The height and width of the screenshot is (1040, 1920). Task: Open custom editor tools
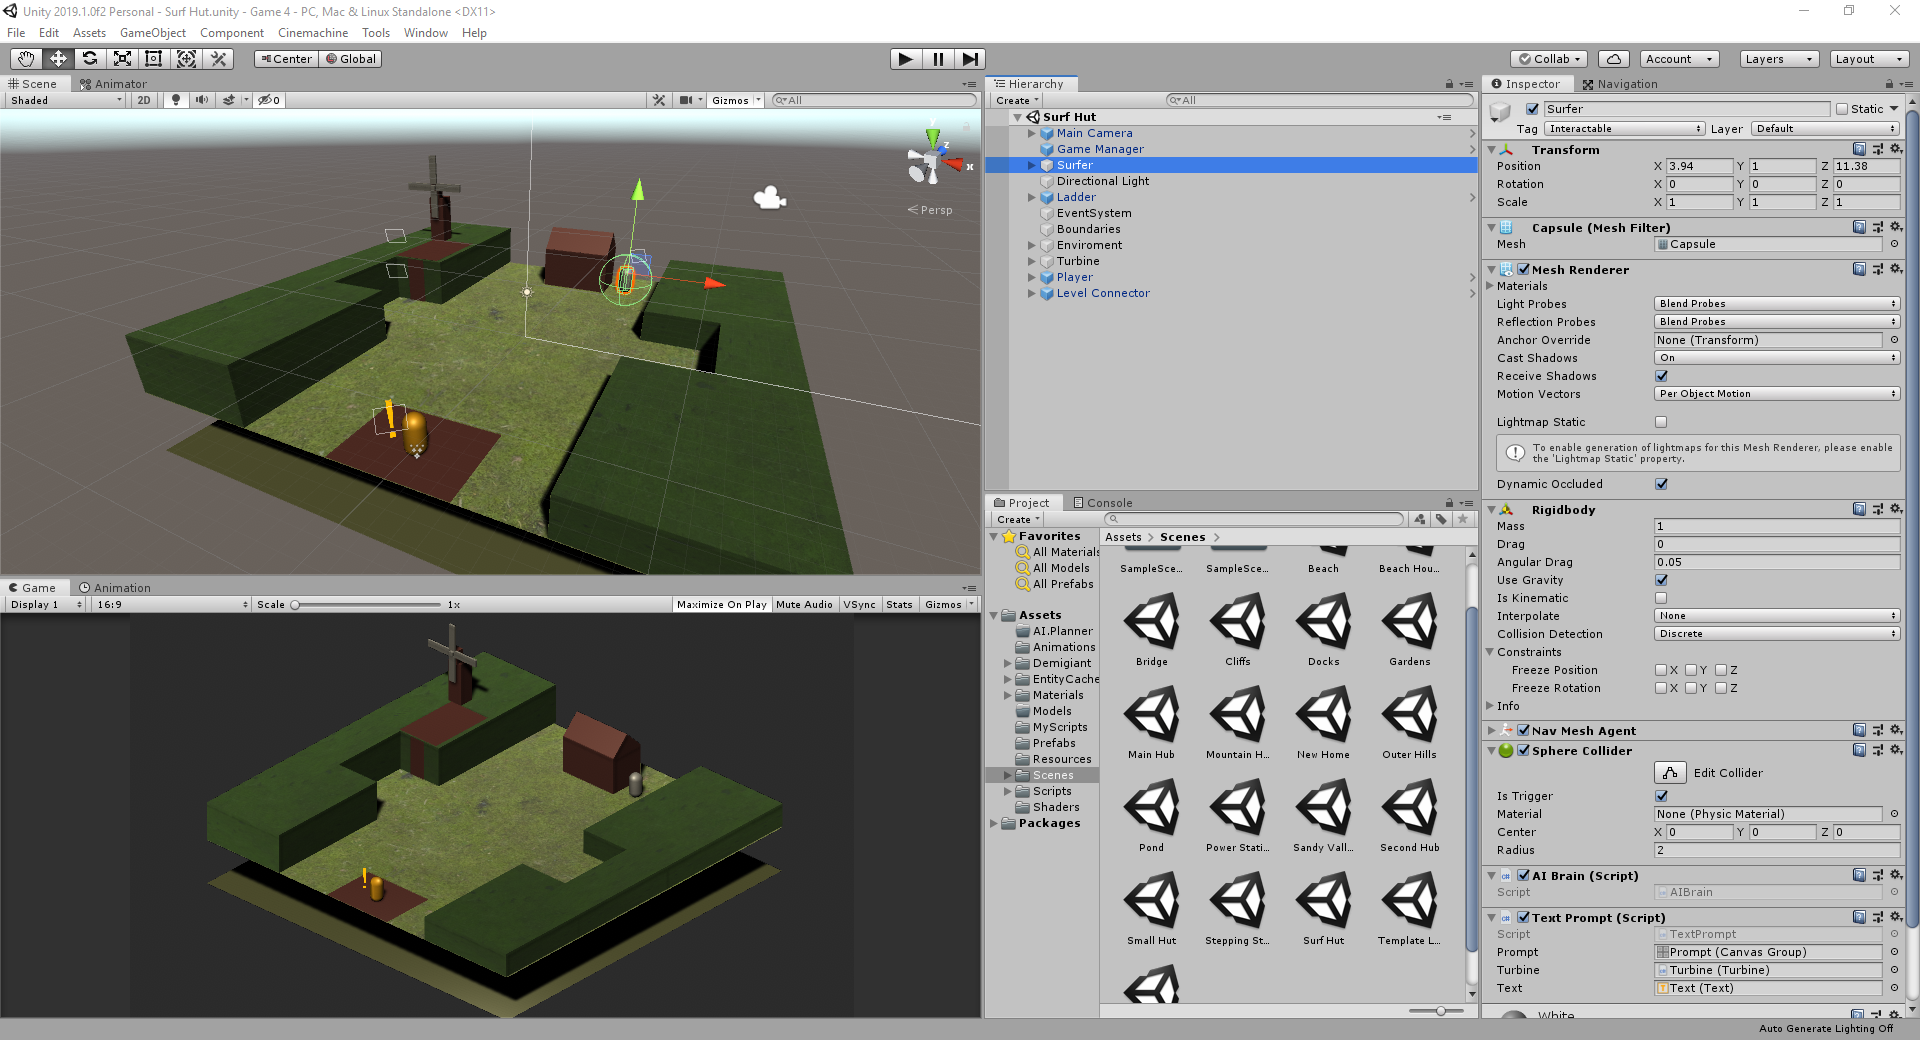click(x=218, y=59)
